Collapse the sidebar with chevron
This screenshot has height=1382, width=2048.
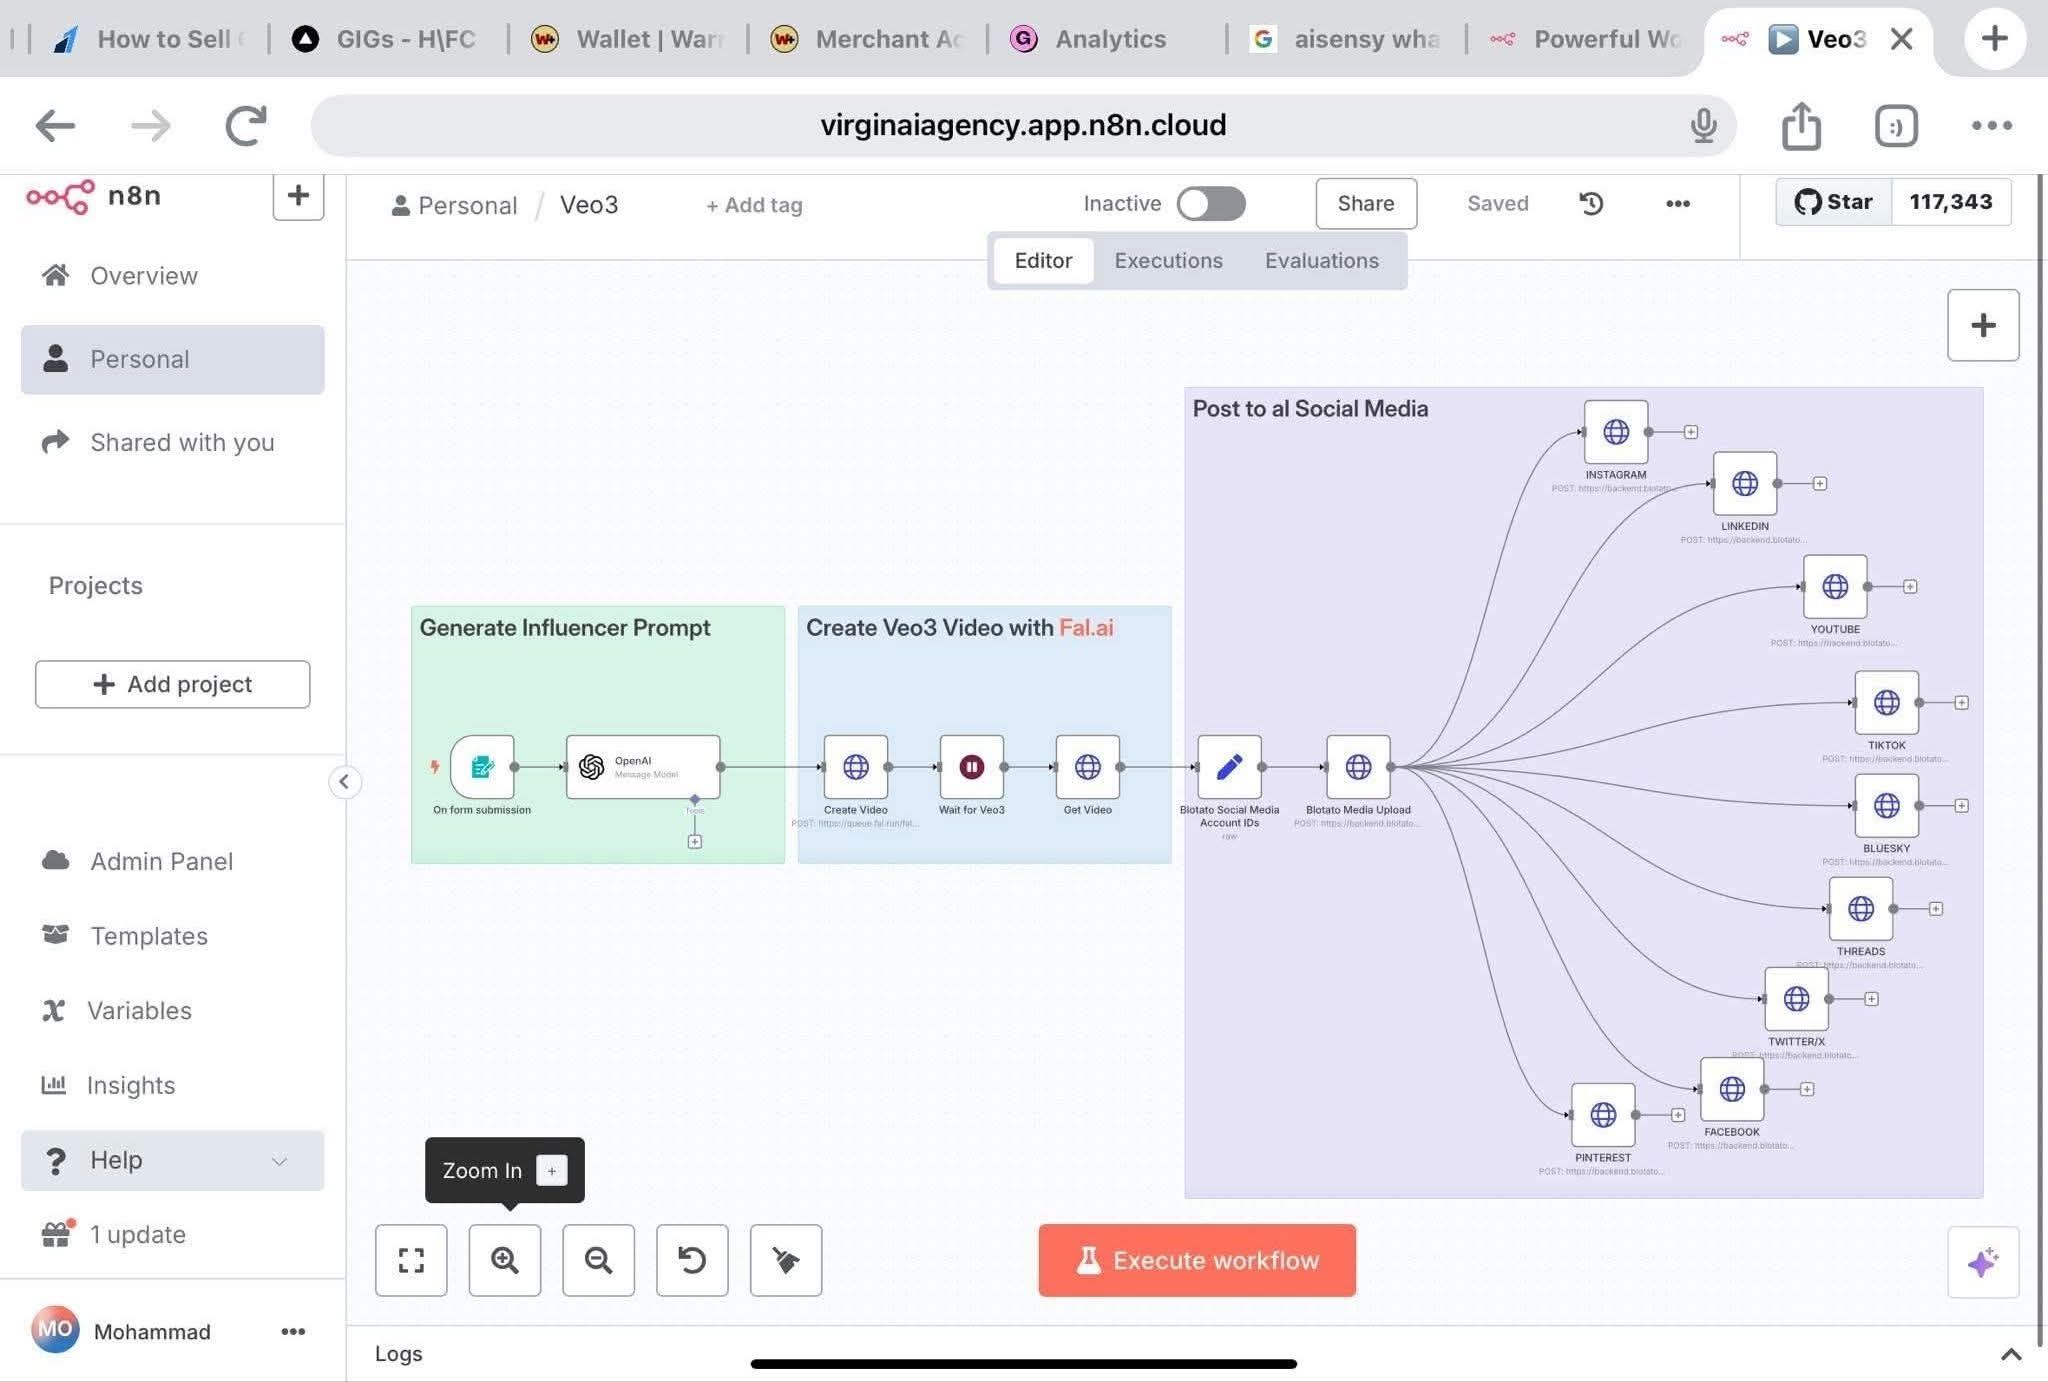(x=344, y=782)
